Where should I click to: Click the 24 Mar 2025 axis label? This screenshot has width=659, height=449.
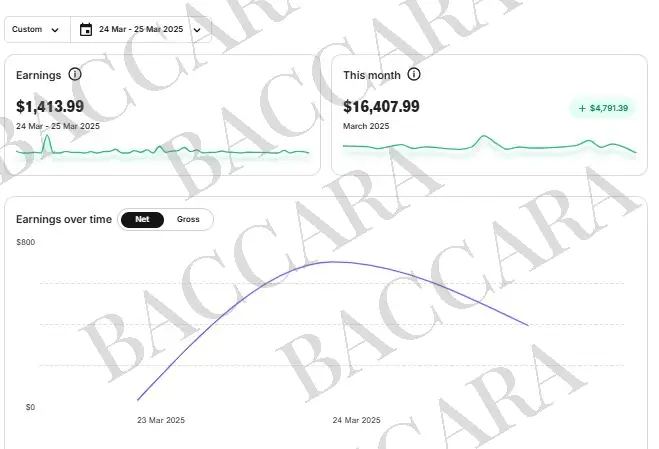pyautogui.click(x=356, y=421)
